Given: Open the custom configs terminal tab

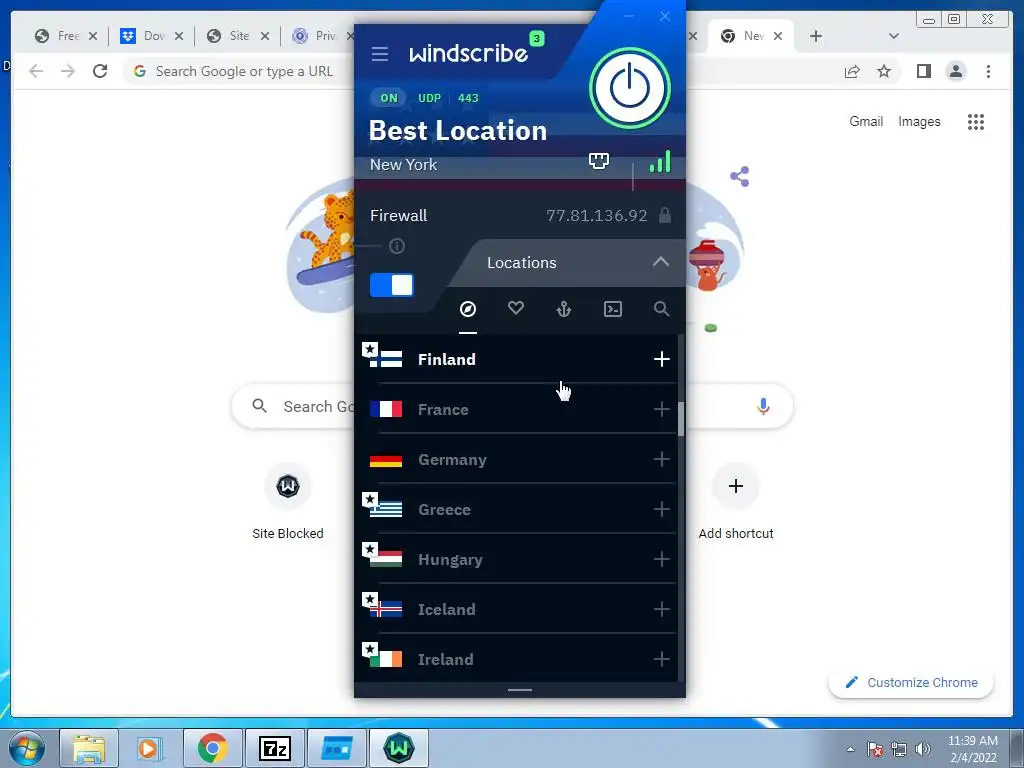Looking at the screenshot, I should point(613,309).
